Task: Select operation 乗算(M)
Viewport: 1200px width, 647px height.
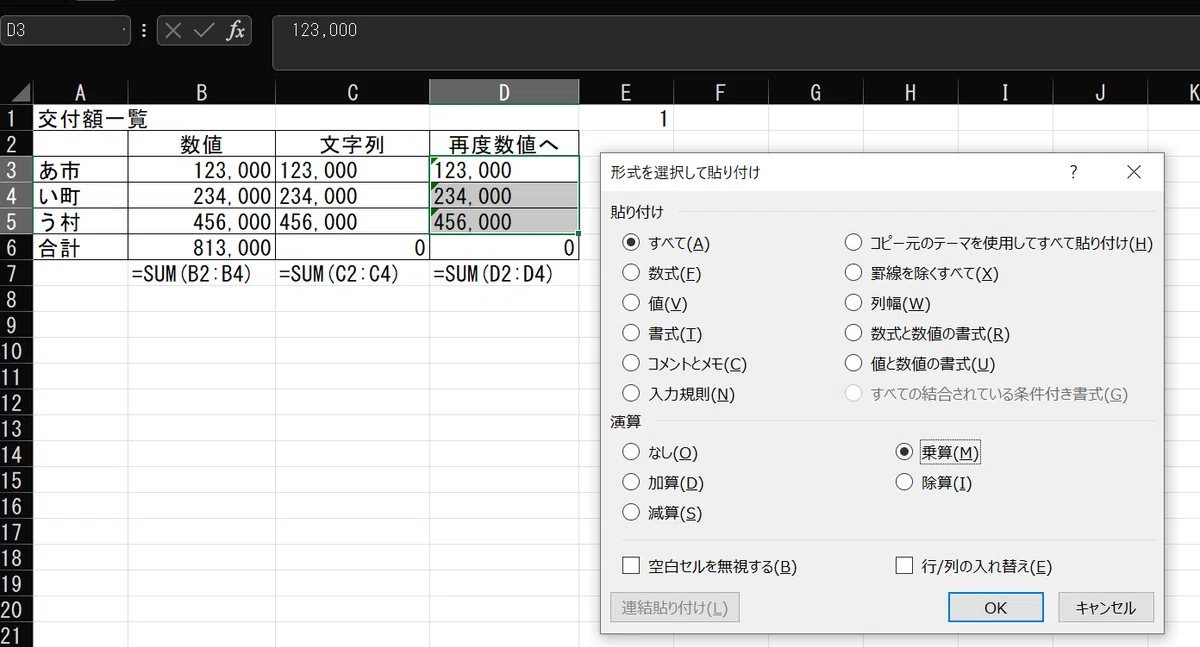Action: [938, 452]
